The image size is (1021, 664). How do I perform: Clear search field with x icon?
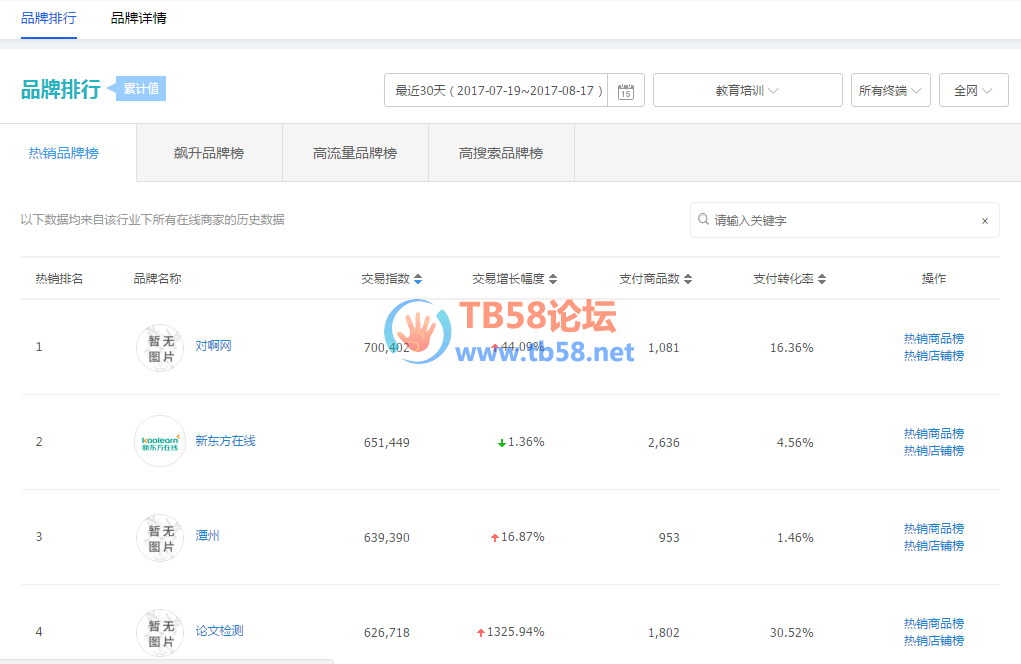(984, 221)
